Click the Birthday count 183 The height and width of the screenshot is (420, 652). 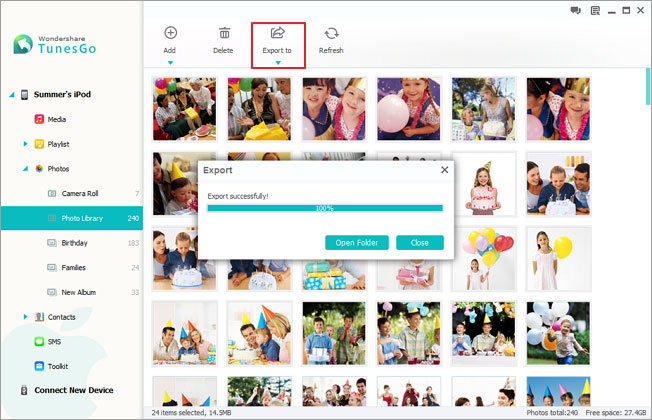tap(133, 243)
